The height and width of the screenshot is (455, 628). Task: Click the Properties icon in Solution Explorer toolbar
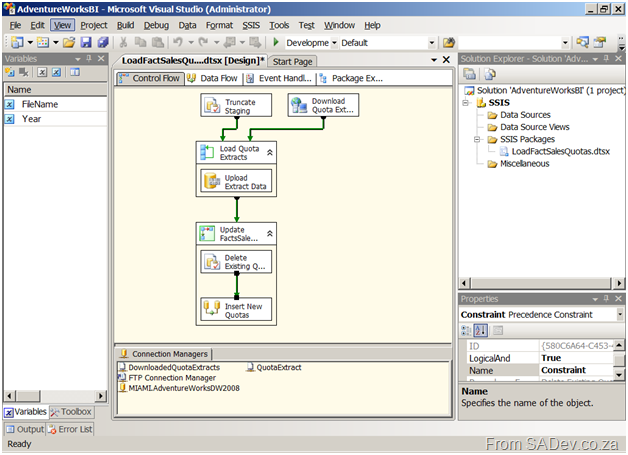[x=469, y=74]
